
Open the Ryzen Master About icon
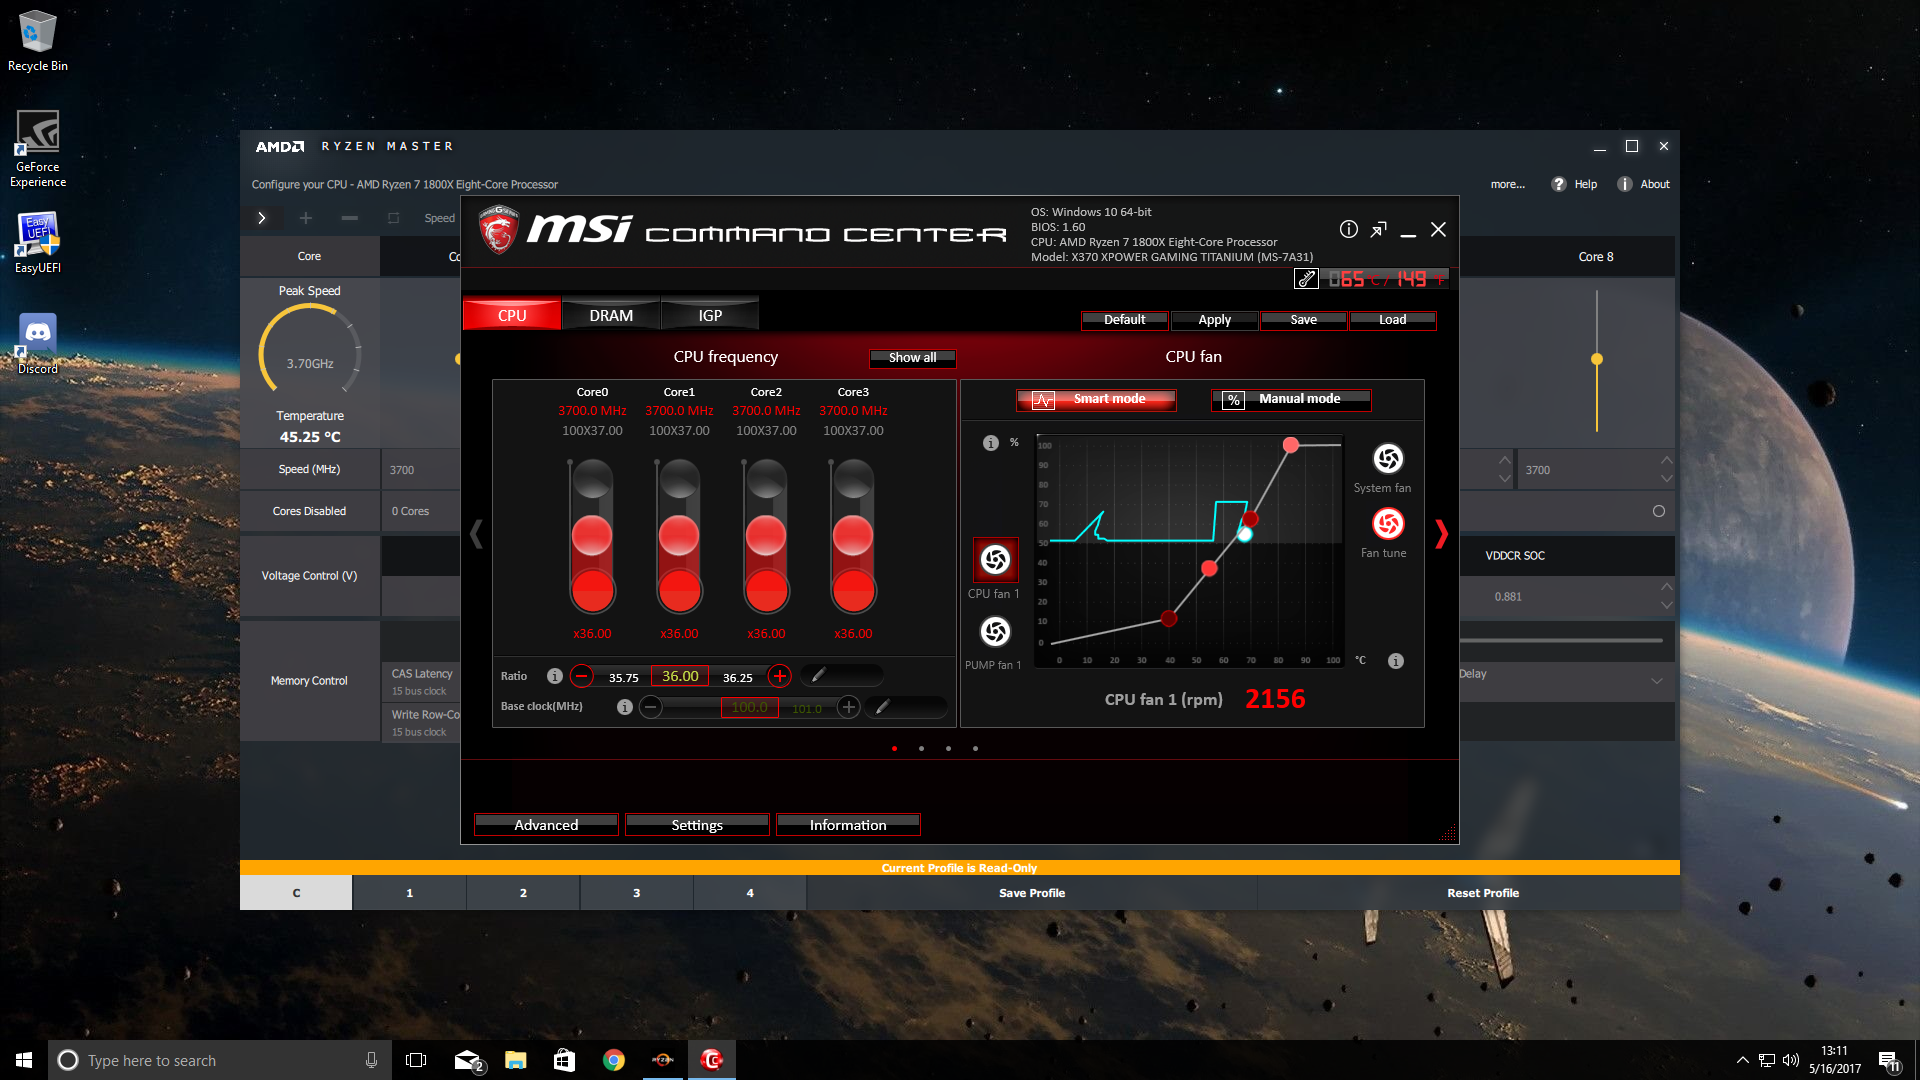point(1624,184)
